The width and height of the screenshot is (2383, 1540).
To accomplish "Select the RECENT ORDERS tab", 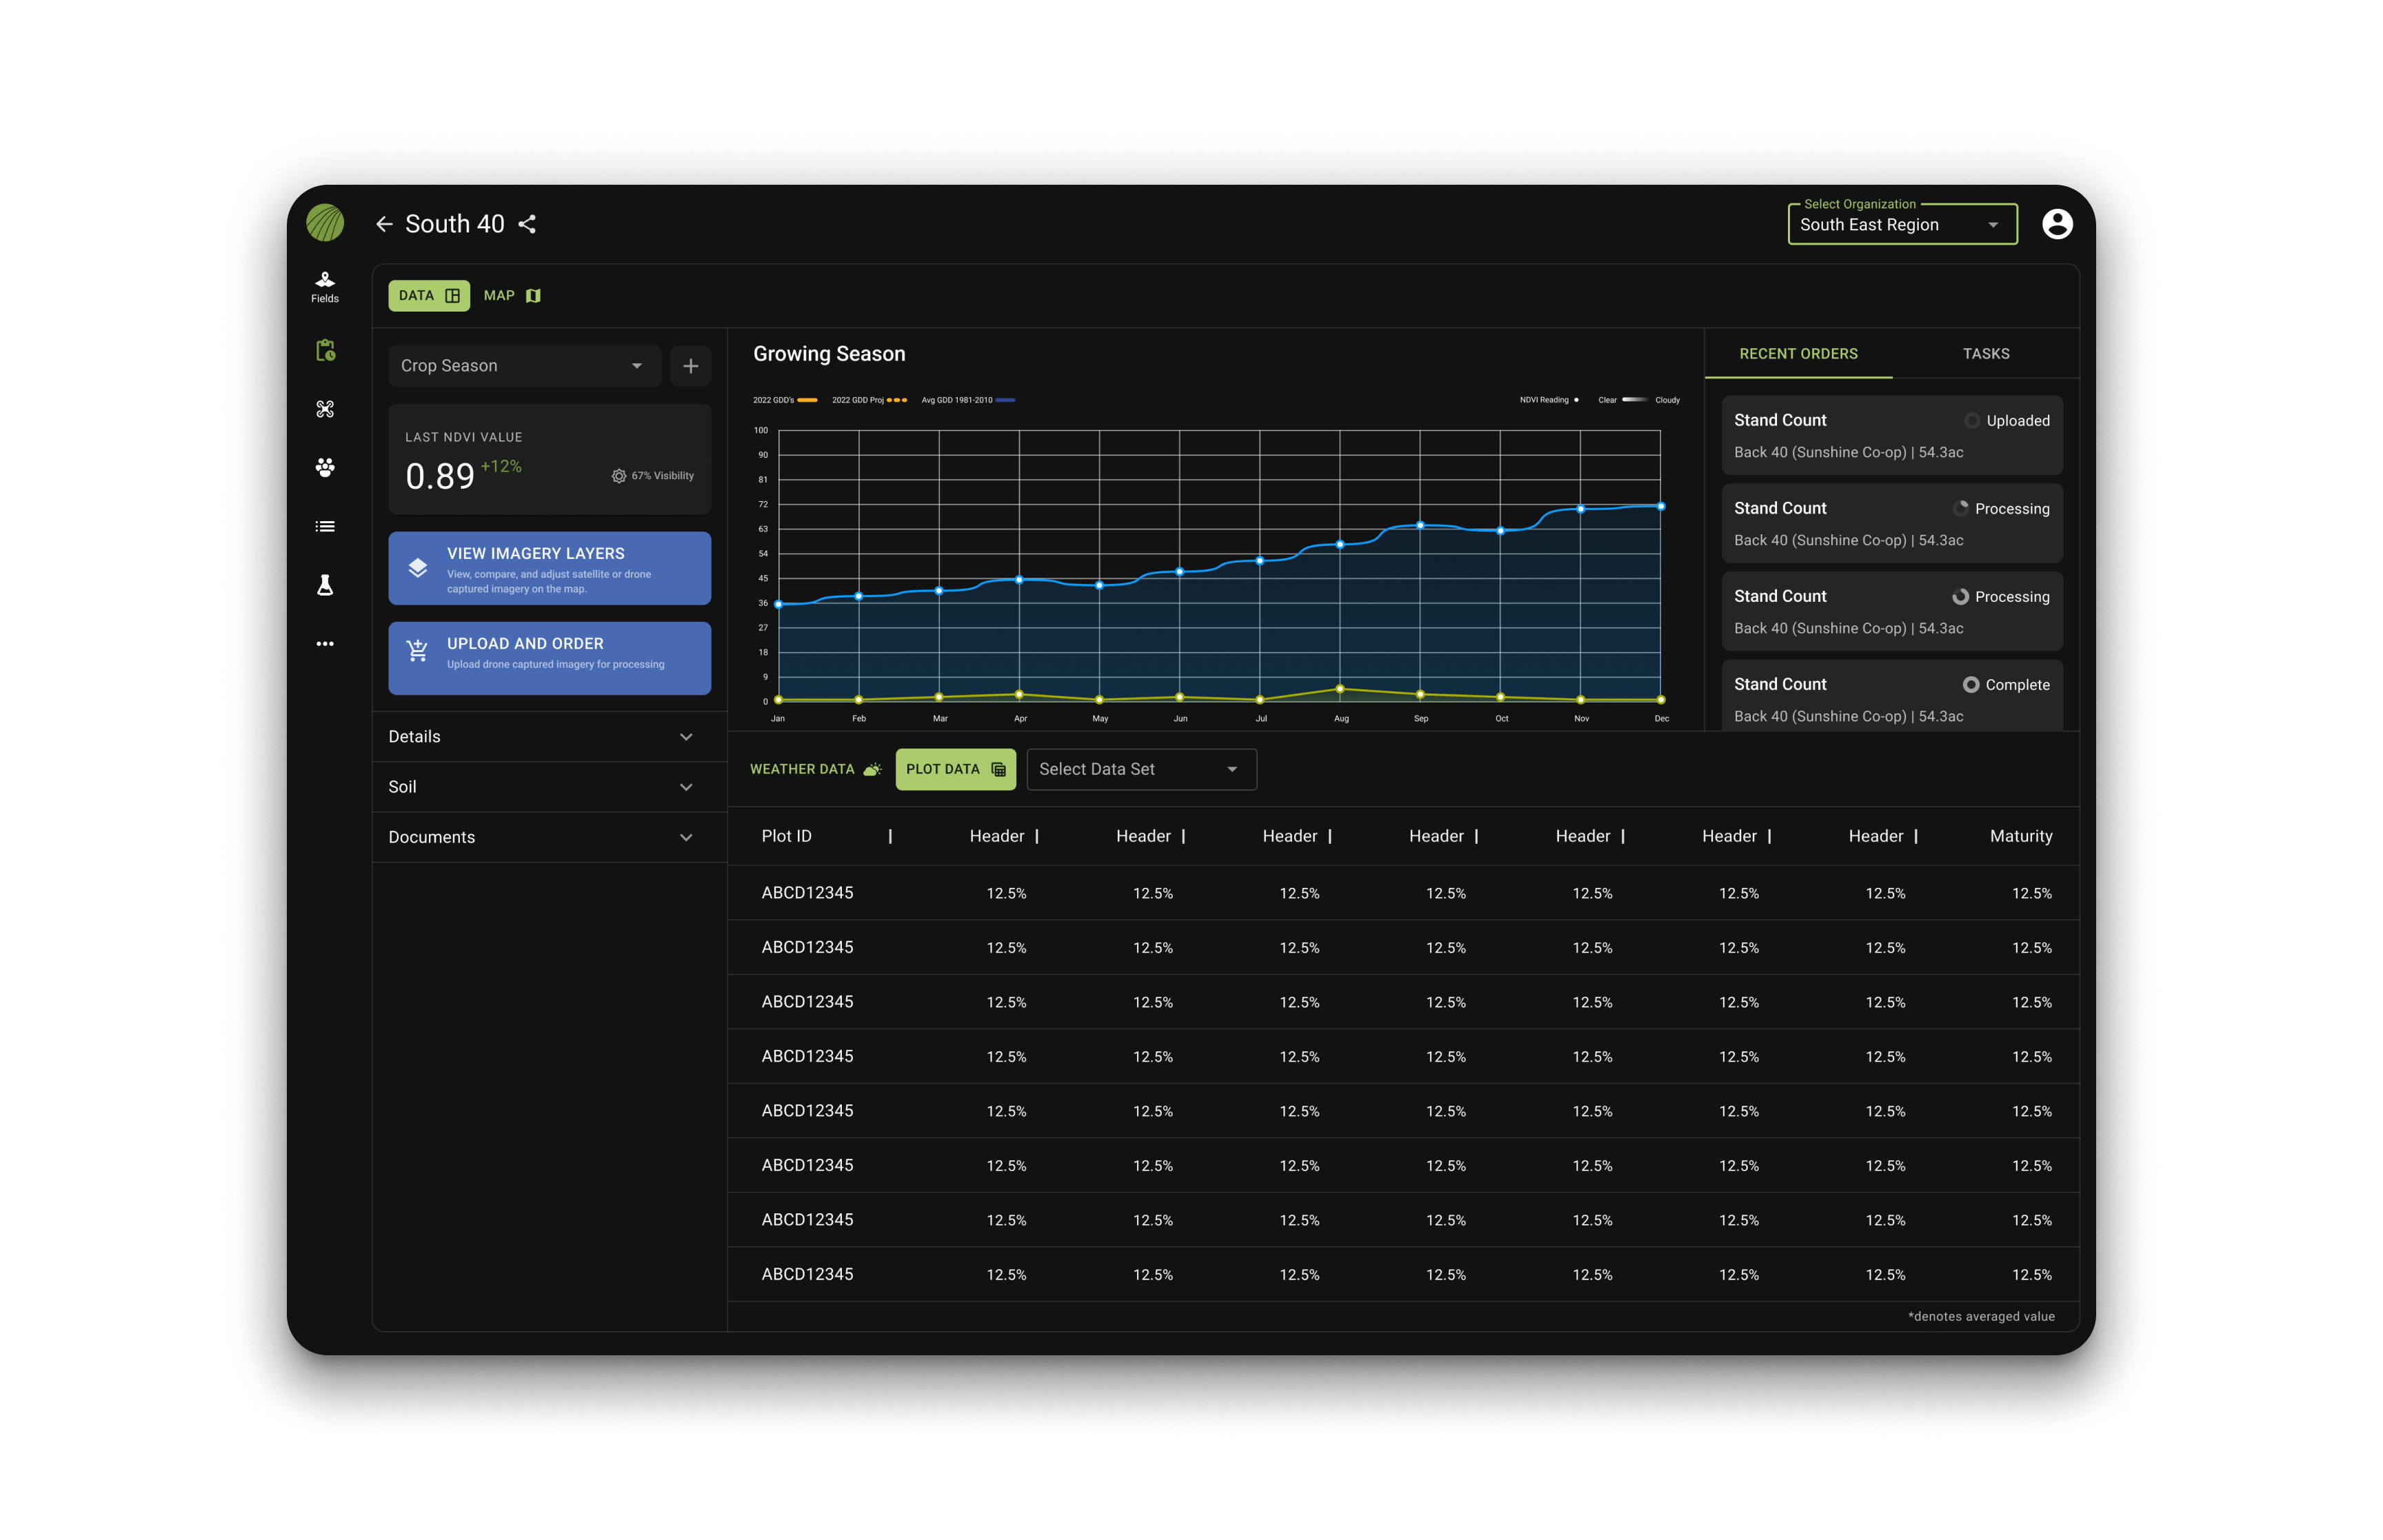I will pyautogui.click(x=1798, y=354).
